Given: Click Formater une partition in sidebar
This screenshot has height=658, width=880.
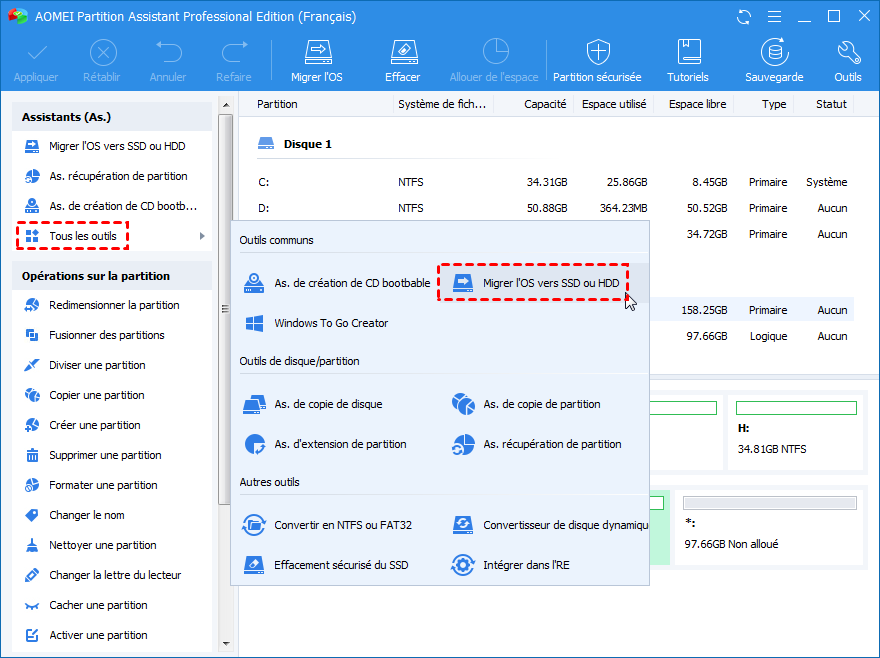Looking at the screenshot, I should click(103, 485).
